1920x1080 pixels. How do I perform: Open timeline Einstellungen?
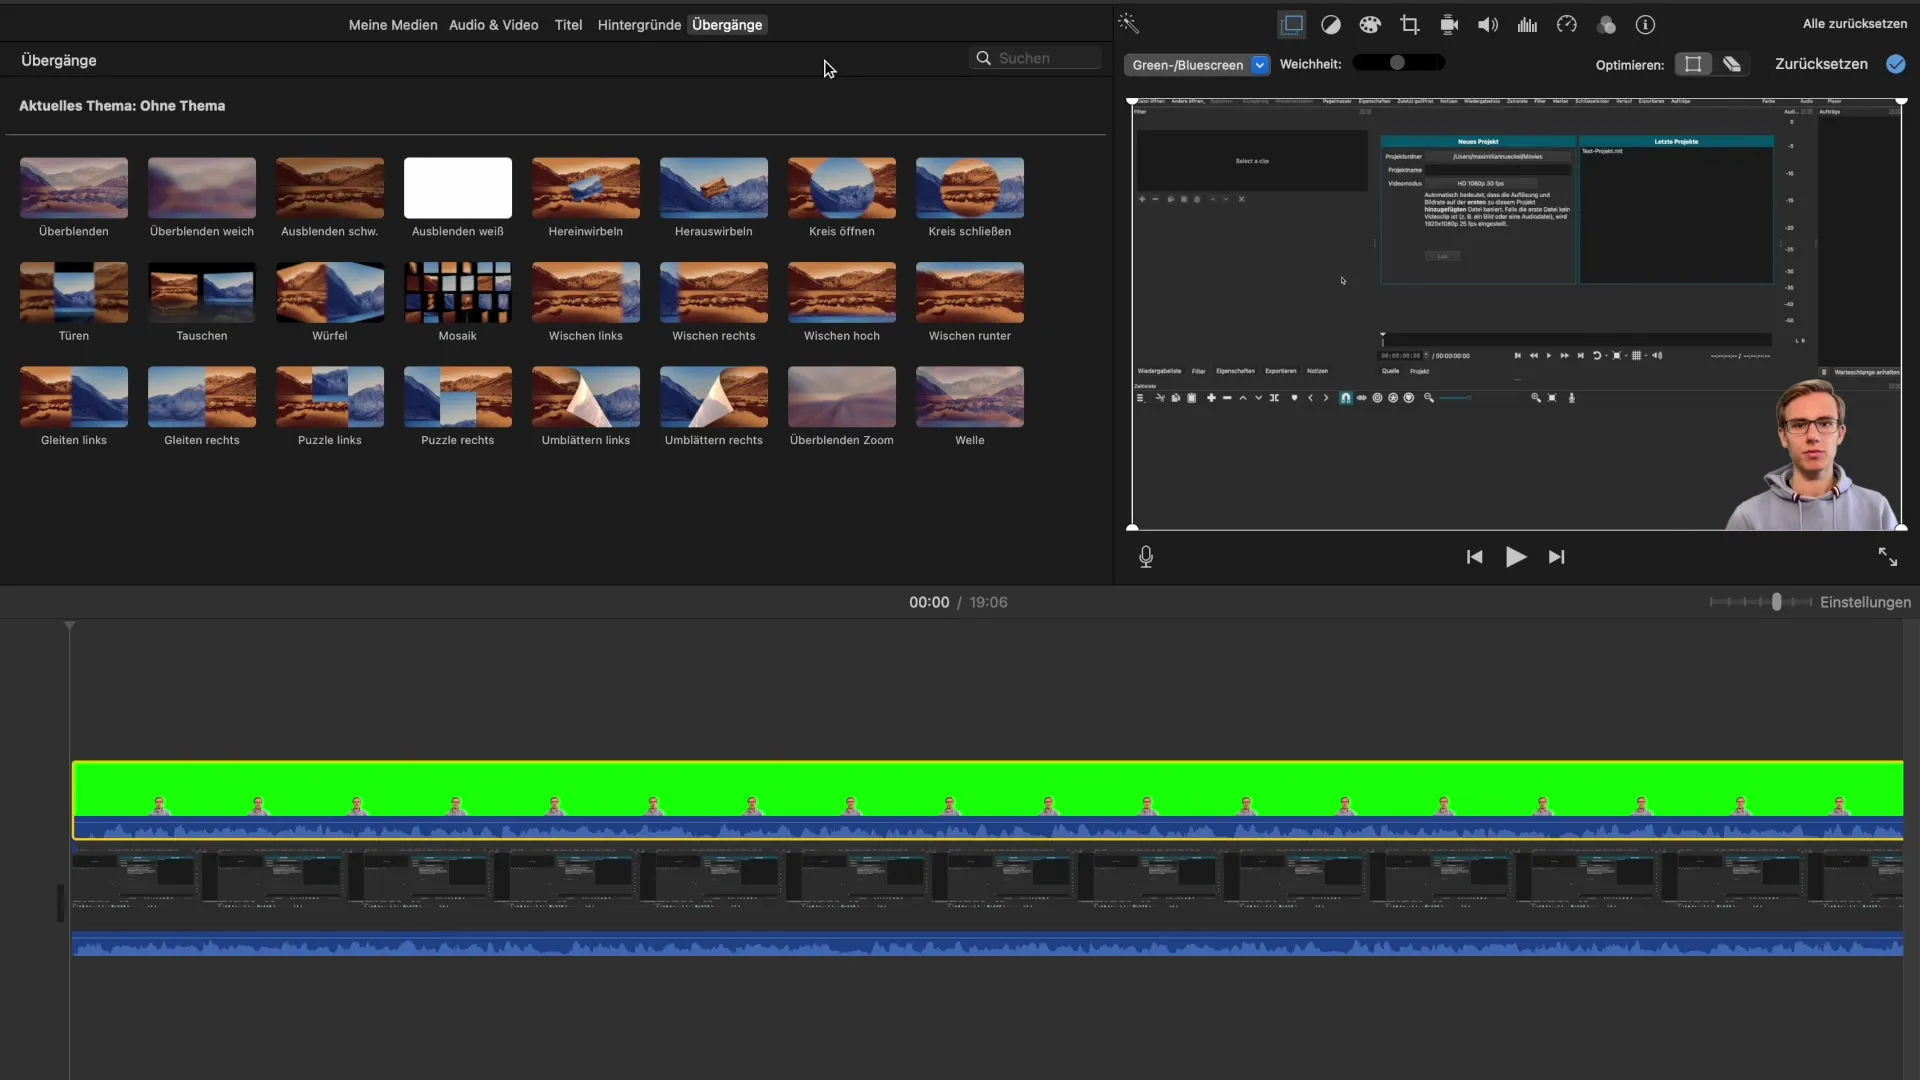coord(1865,602)
